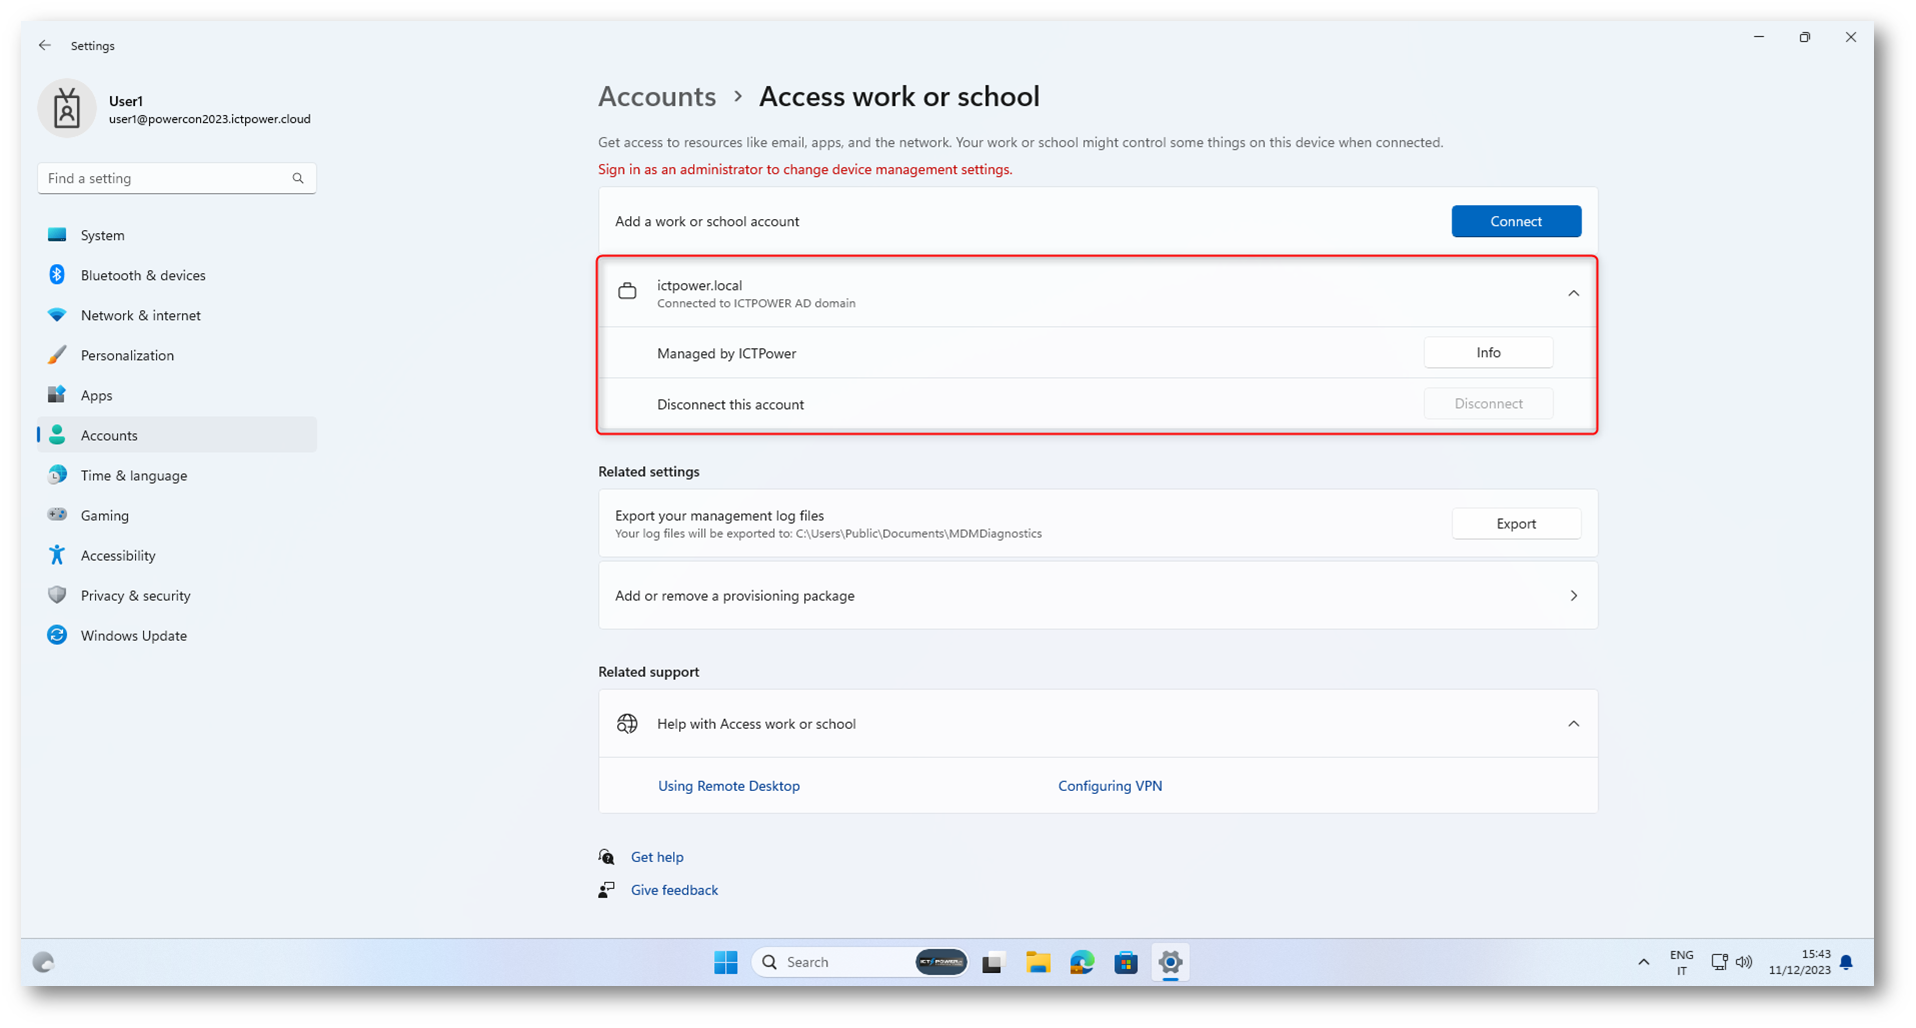Screen dimensions: 1916x1028
Task: Open Task View from the taskbar
Action: point(992,963)
